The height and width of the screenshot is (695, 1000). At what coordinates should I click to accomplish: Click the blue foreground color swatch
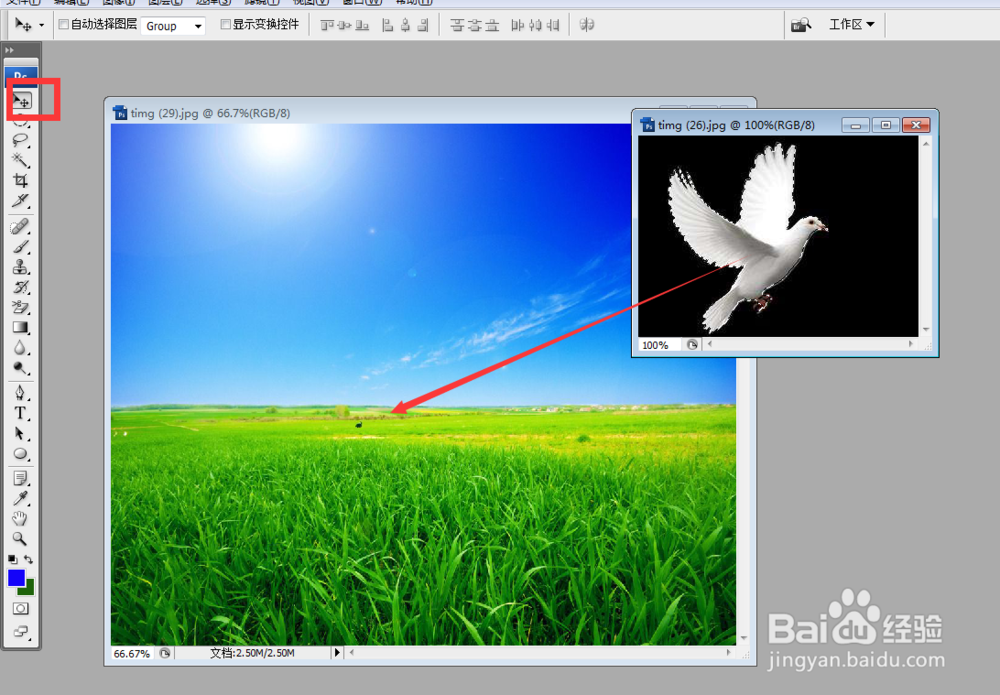(x=16, y=578)
